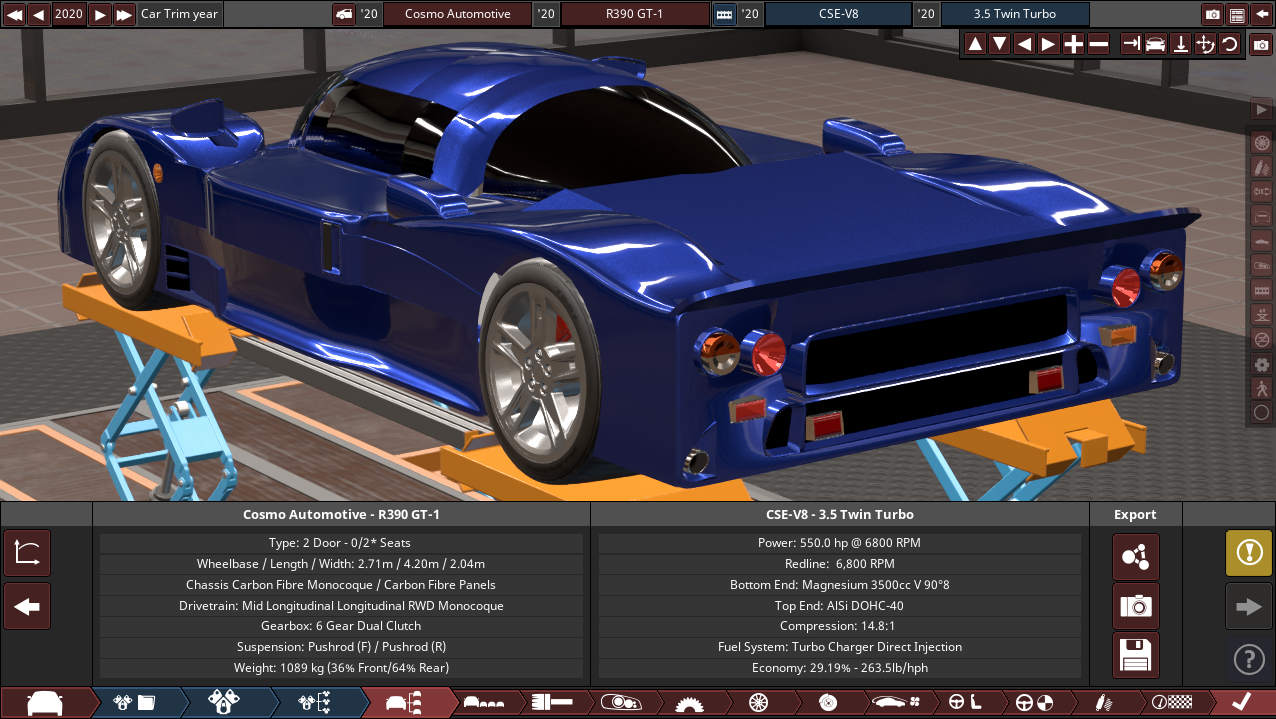Screen dimensions: 1276x719
Task: Click the share nodes export button
Action: (x=1136, y=557)
